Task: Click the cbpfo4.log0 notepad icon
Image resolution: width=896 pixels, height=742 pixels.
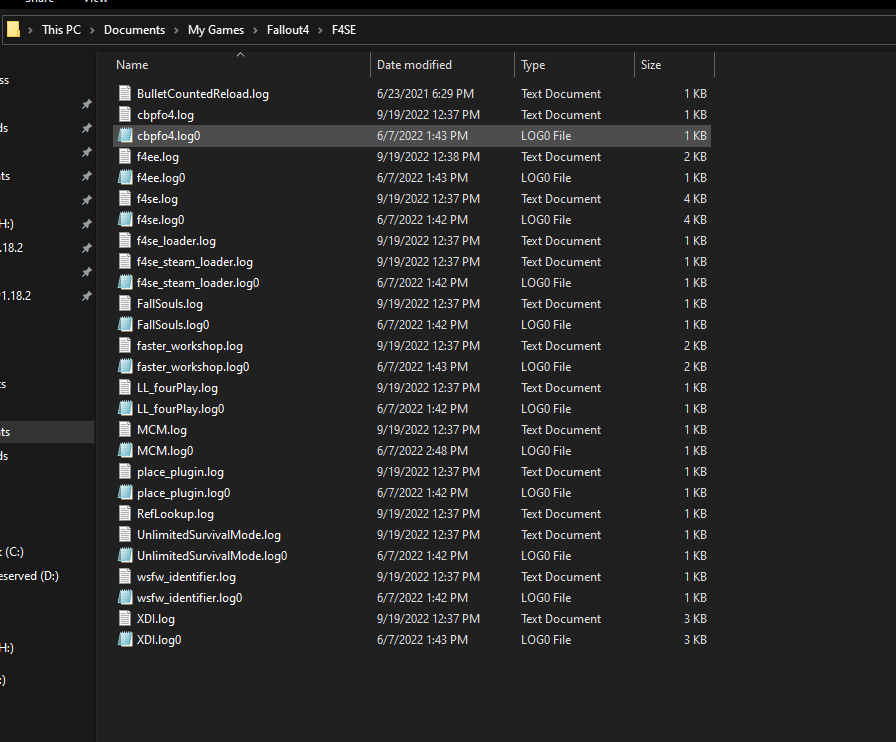Action: tap(125, 135)
